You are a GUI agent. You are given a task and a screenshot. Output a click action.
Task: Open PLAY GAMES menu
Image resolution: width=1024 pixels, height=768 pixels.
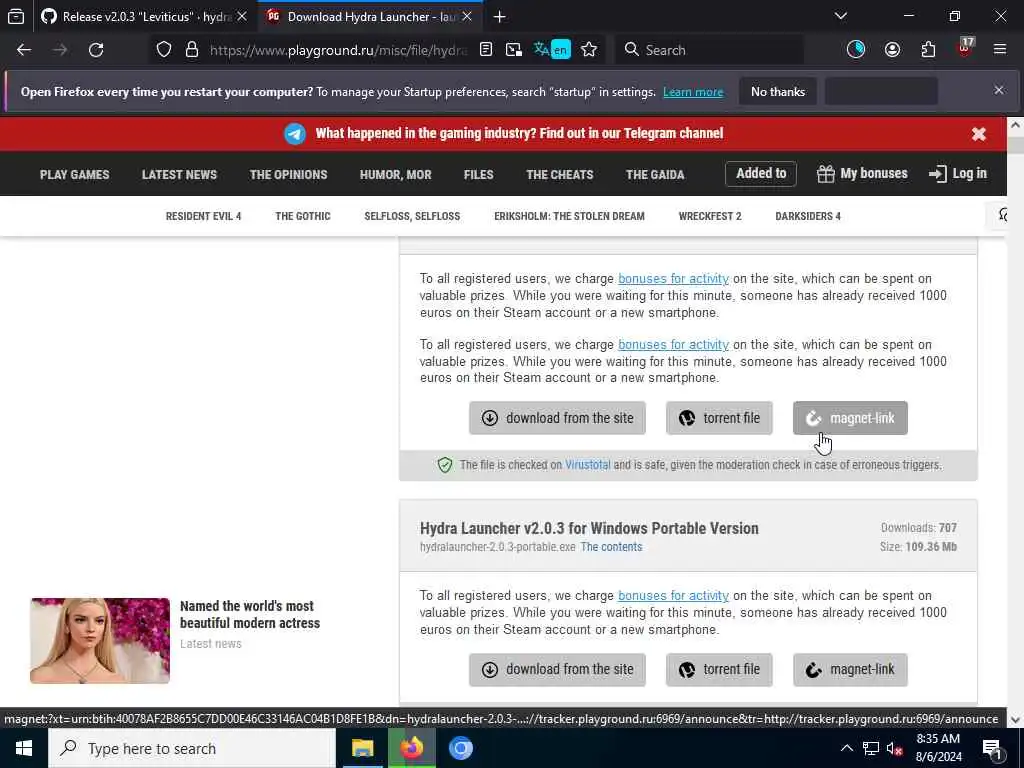pyautogui.click(x=74, y=174)
